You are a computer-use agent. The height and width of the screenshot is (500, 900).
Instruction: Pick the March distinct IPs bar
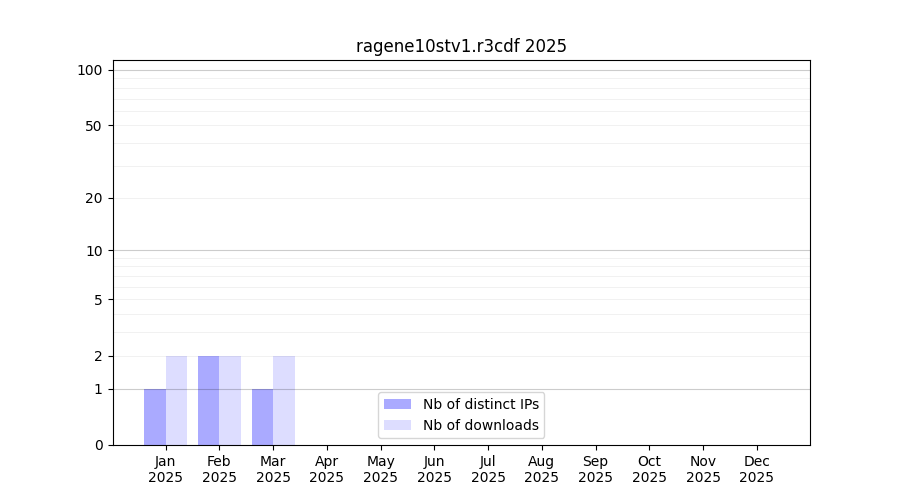(x=262, y=417)
